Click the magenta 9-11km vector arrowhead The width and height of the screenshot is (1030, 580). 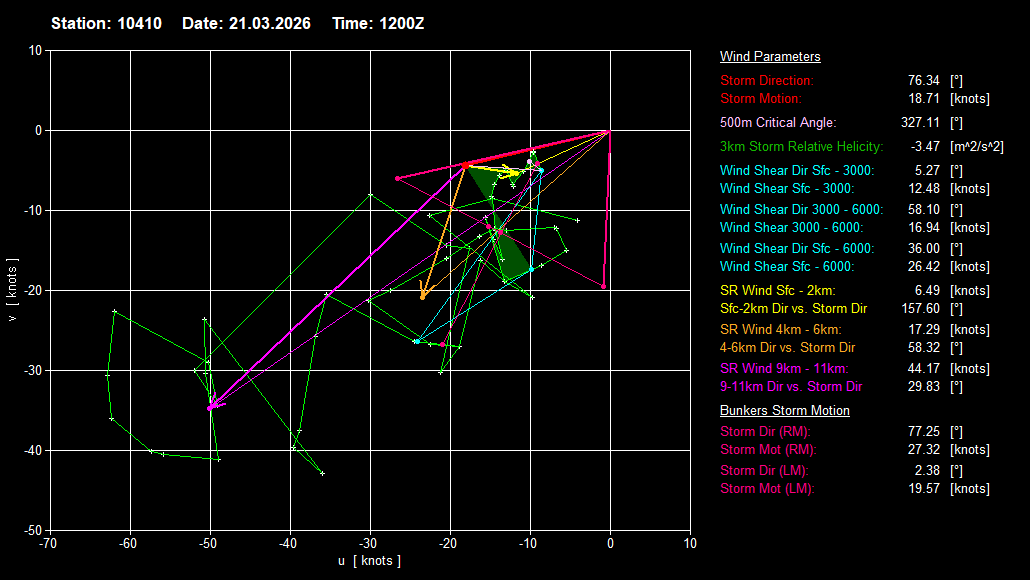pyautogui.click(x=211, y=407)
